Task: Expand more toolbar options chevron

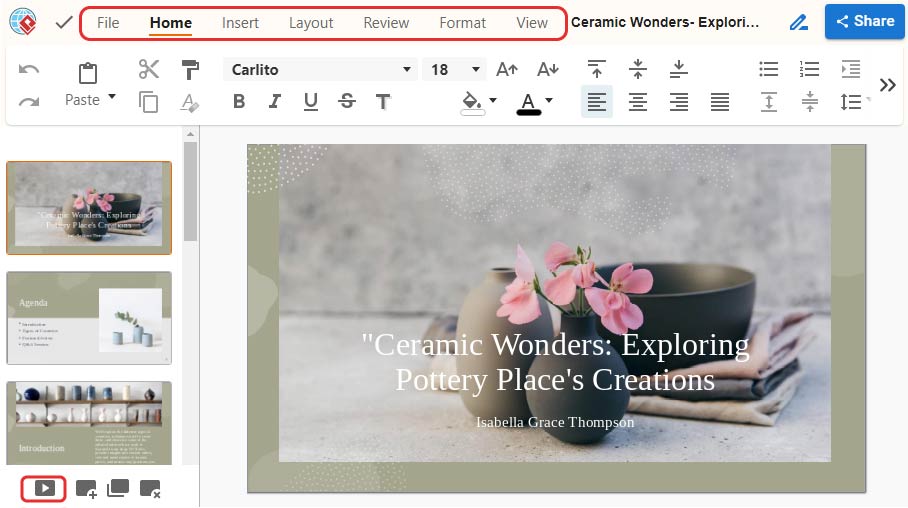Action: (887, 85)
